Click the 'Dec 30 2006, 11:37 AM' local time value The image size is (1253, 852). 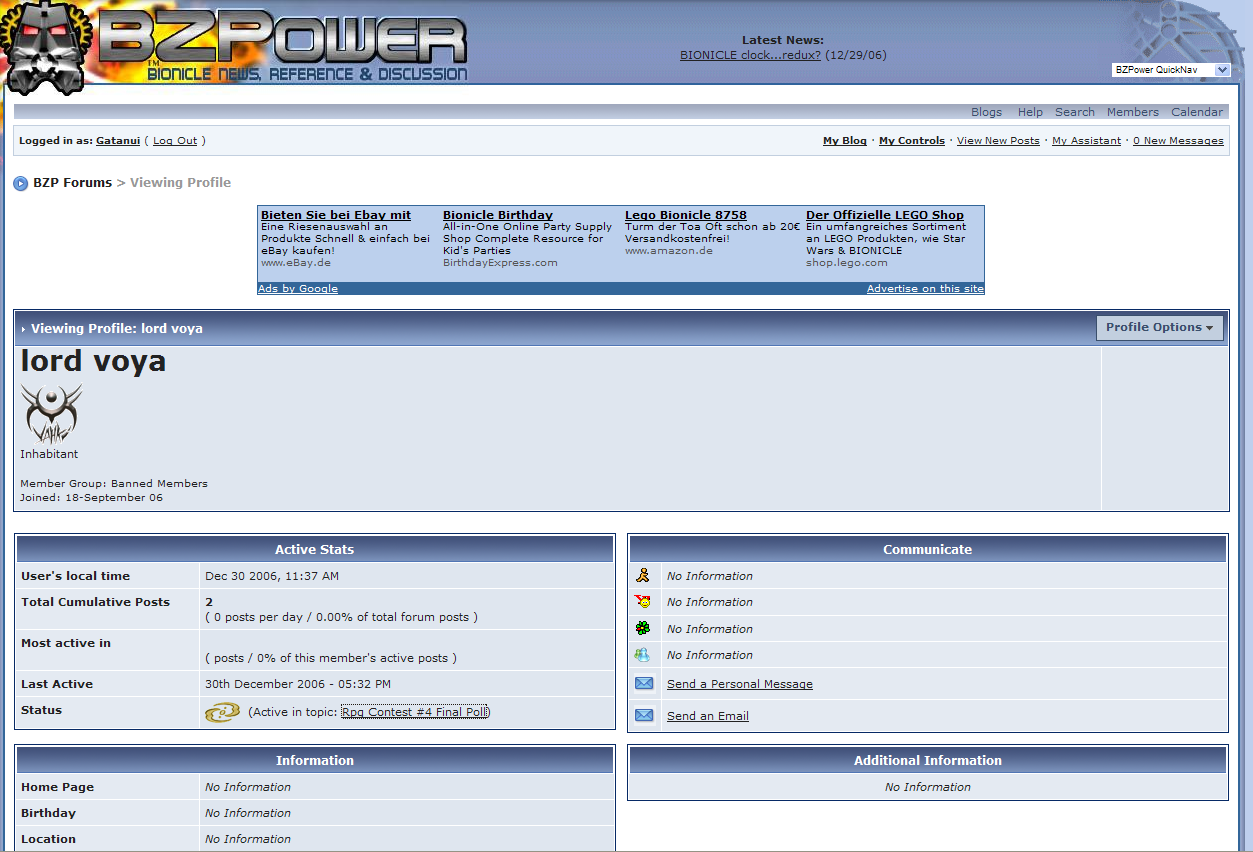point(272,576)
